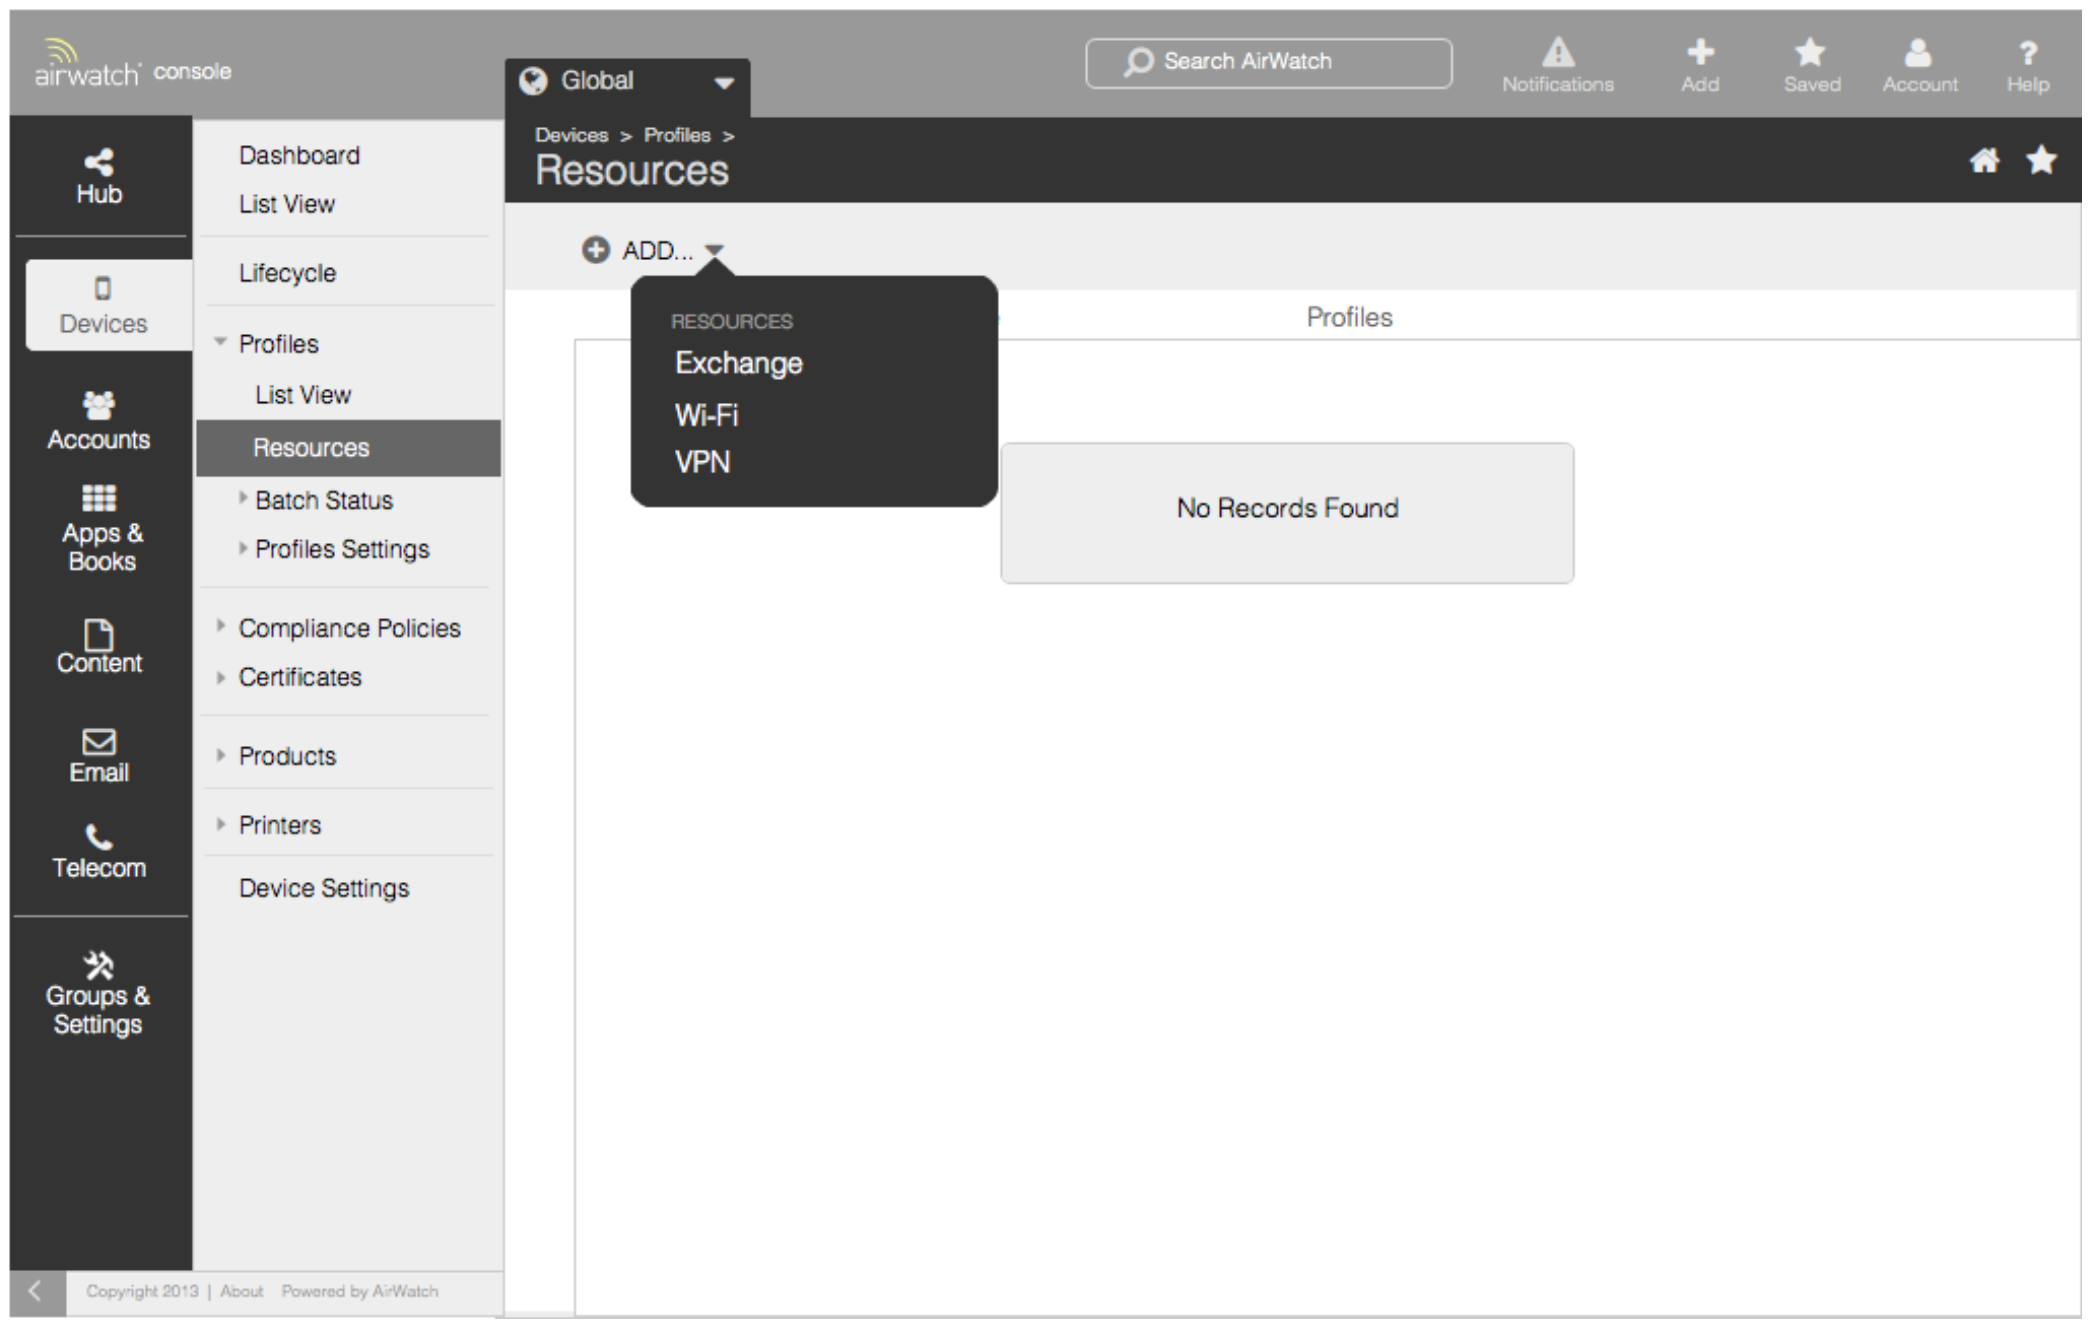
Task: Click the No Records Found message box
Action: coord(1287,513)
